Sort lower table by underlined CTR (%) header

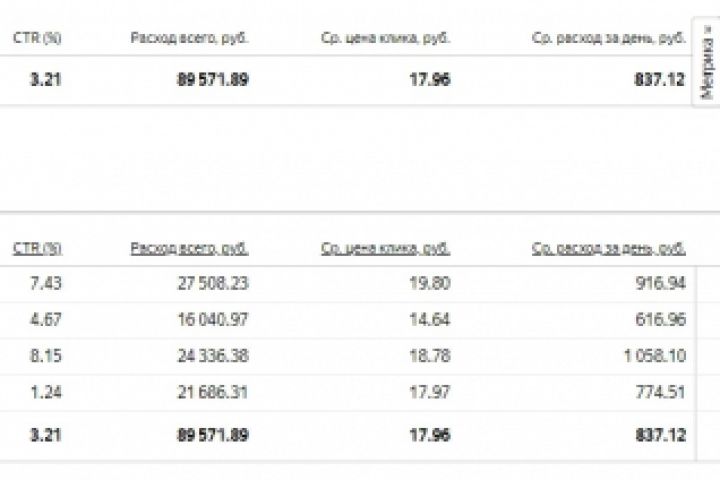point(37,248)
